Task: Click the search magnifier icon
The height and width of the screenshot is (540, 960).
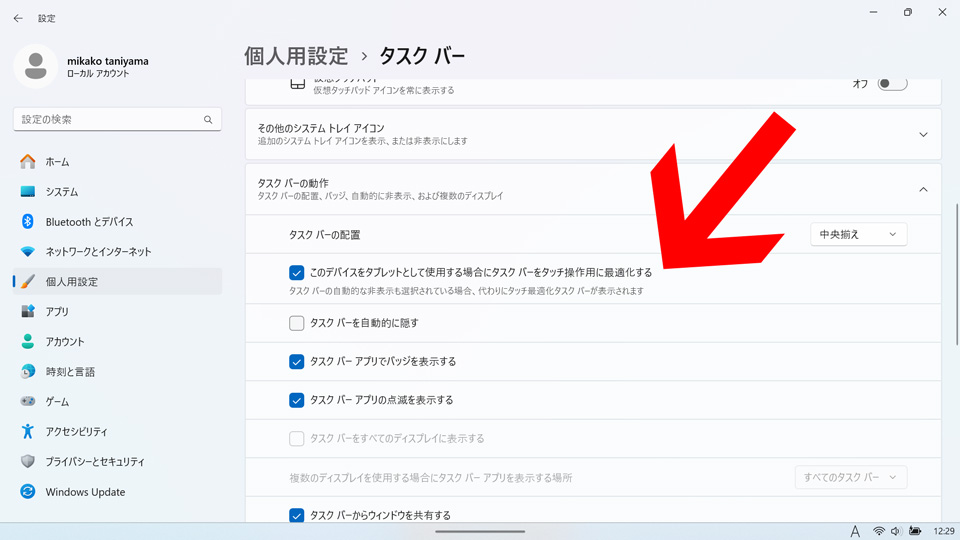Action: [x=208, y=119]
